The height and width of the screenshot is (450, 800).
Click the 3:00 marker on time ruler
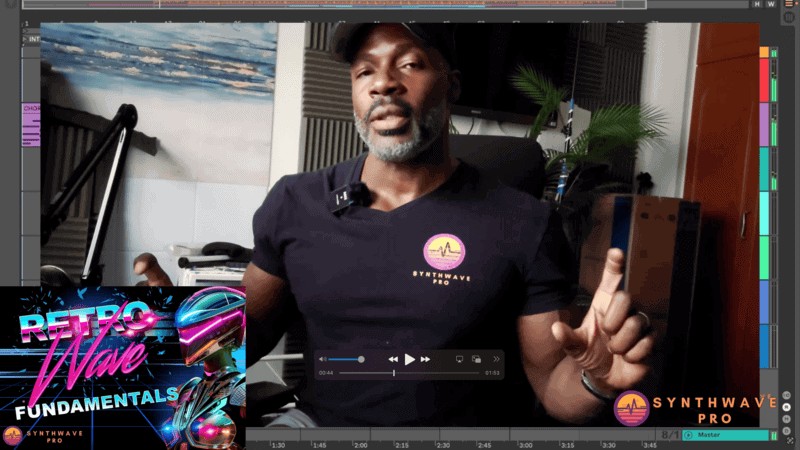click(x=526, y=445)
